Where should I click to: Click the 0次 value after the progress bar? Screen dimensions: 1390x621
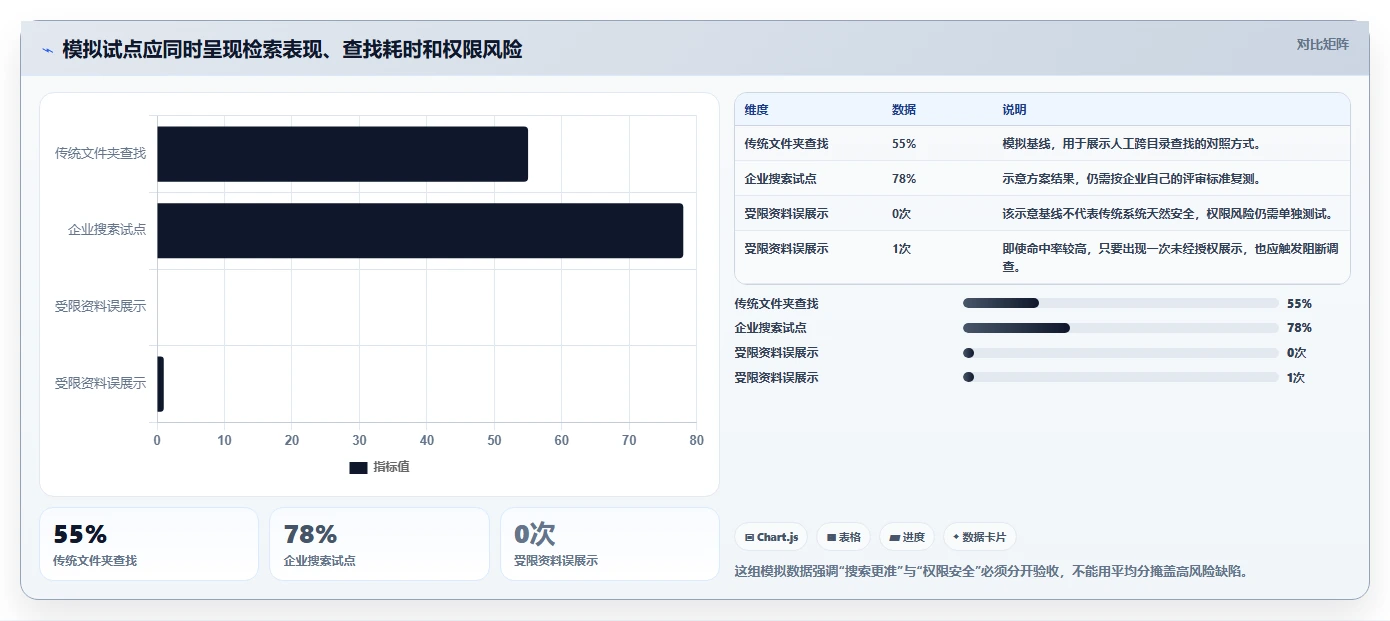click(x=1296, y=353)
